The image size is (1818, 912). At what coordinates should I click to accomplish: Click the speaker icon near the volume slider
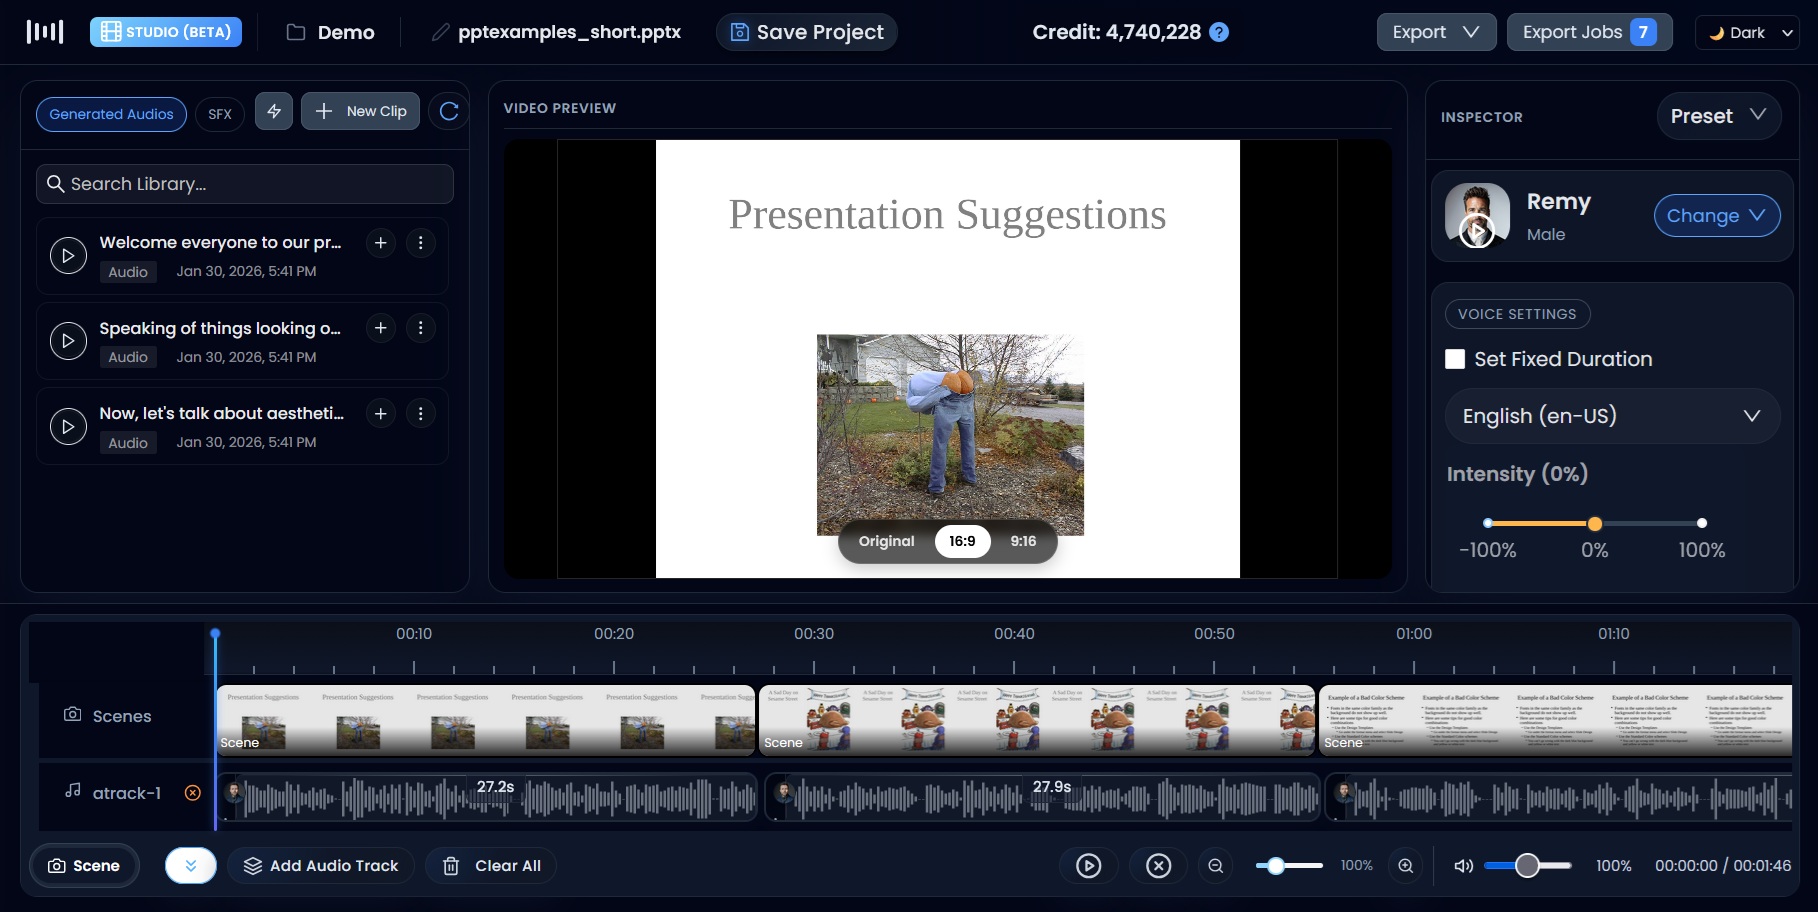point(1463,866)
